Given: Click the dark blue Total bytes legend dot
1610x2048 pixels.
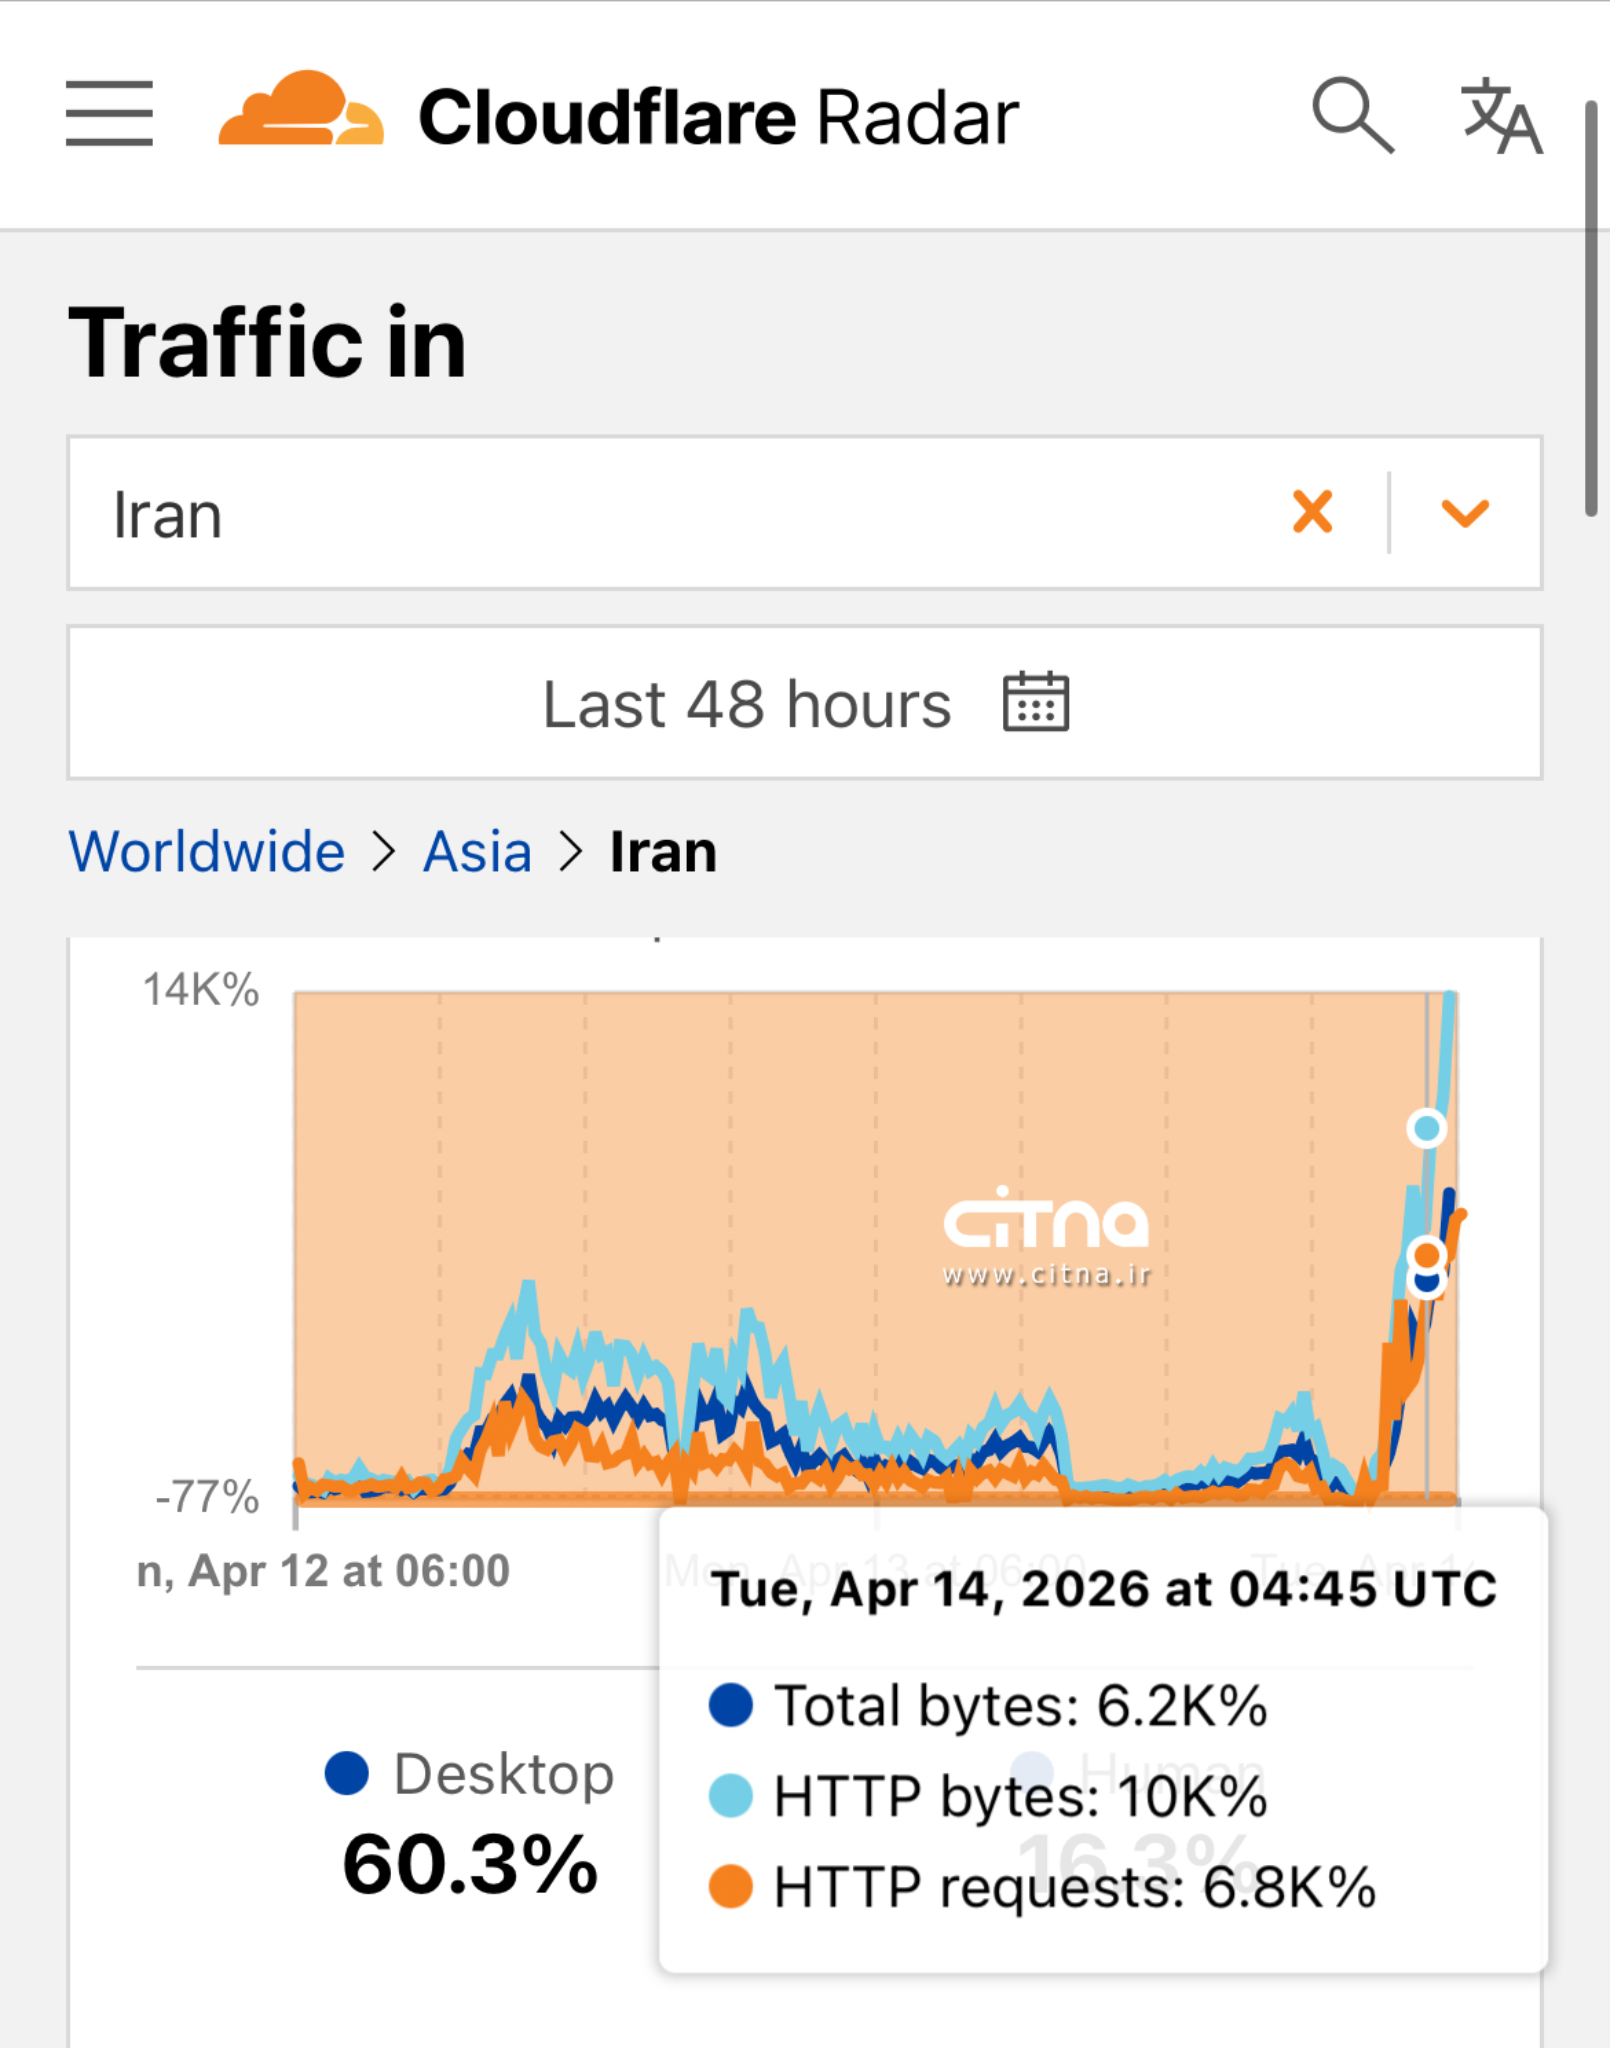Looking at the screenshot, I should pos(732,1706).
